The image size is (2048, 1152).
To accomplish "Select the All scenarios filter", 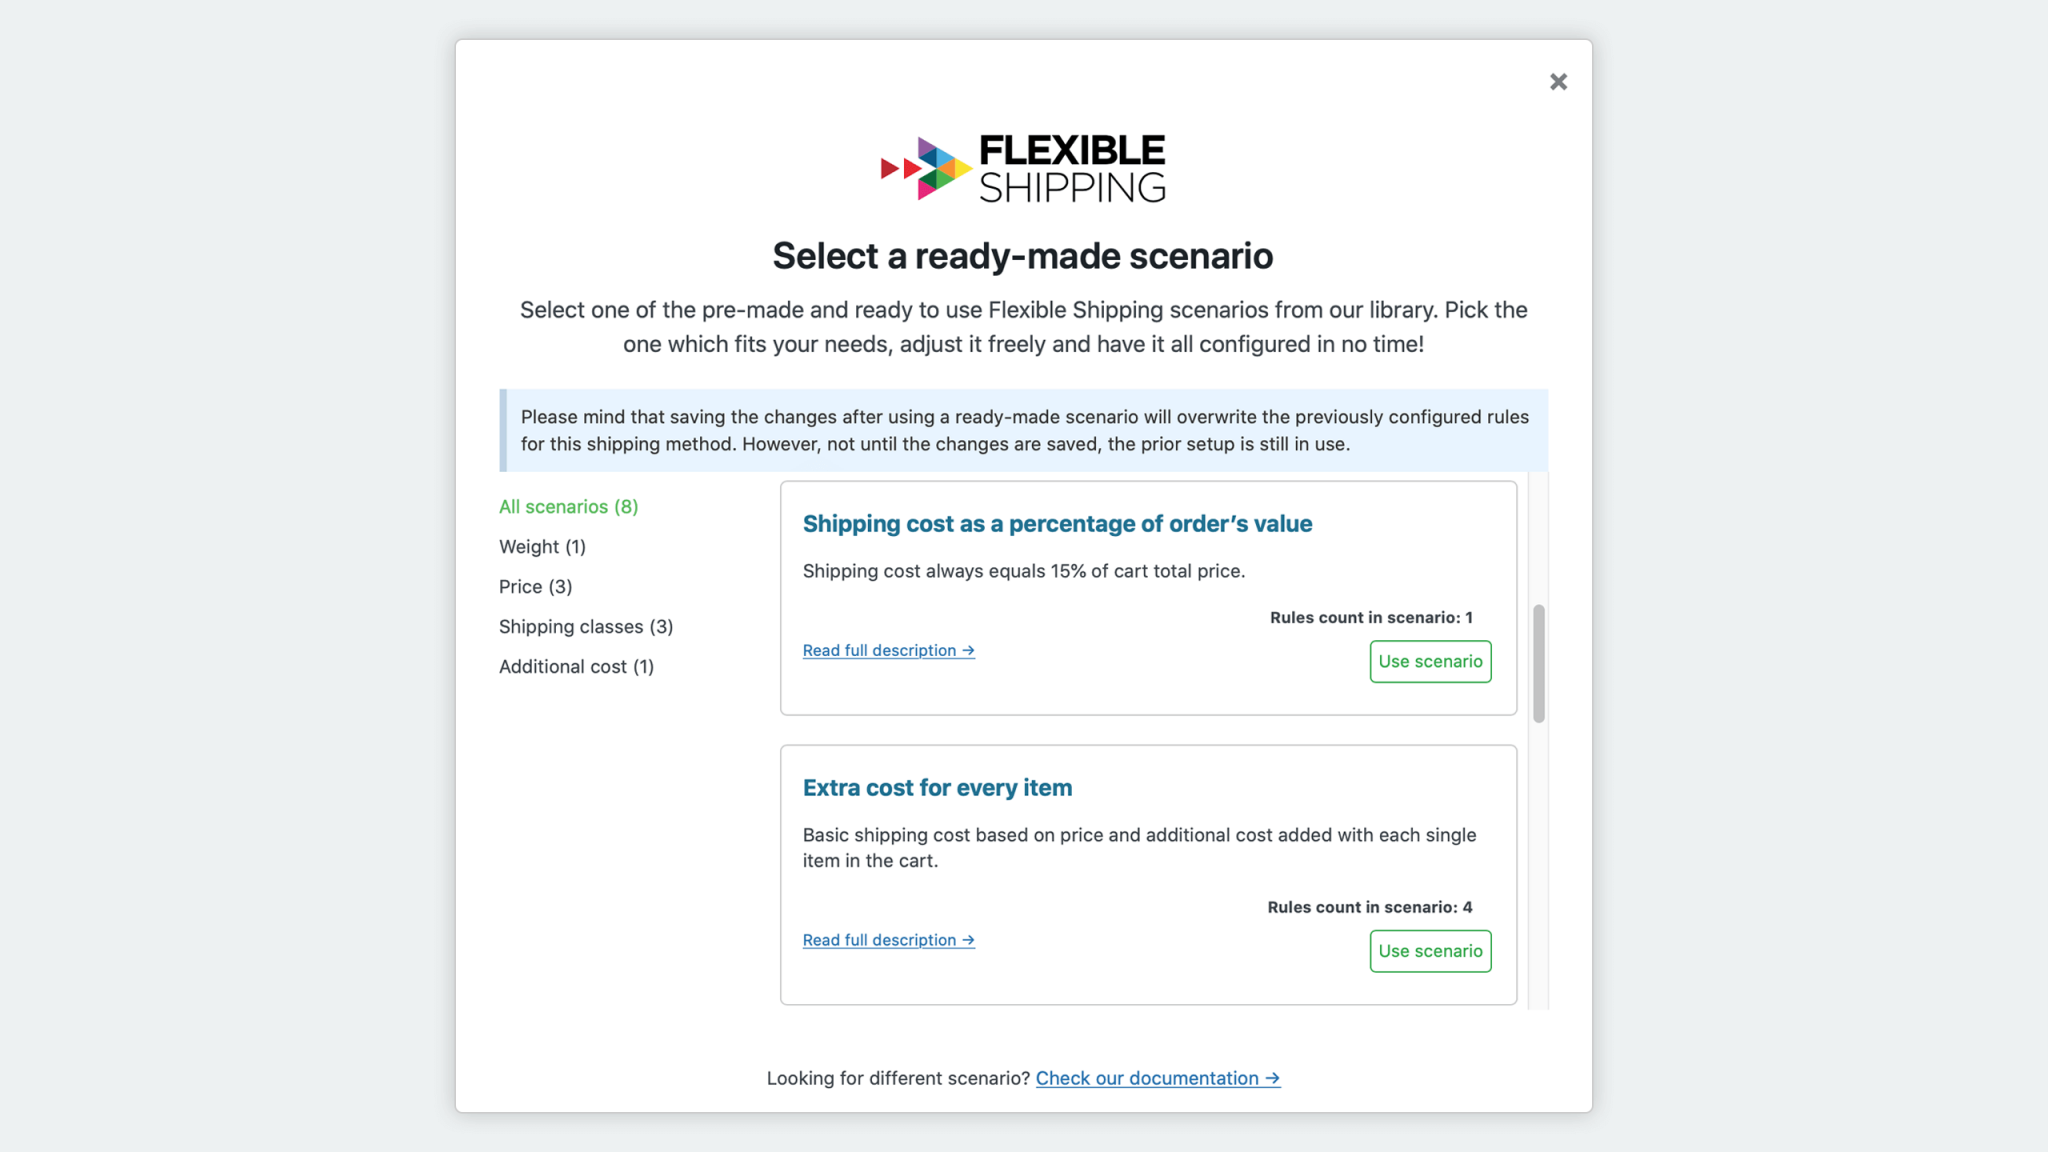I will coord(567,506).
